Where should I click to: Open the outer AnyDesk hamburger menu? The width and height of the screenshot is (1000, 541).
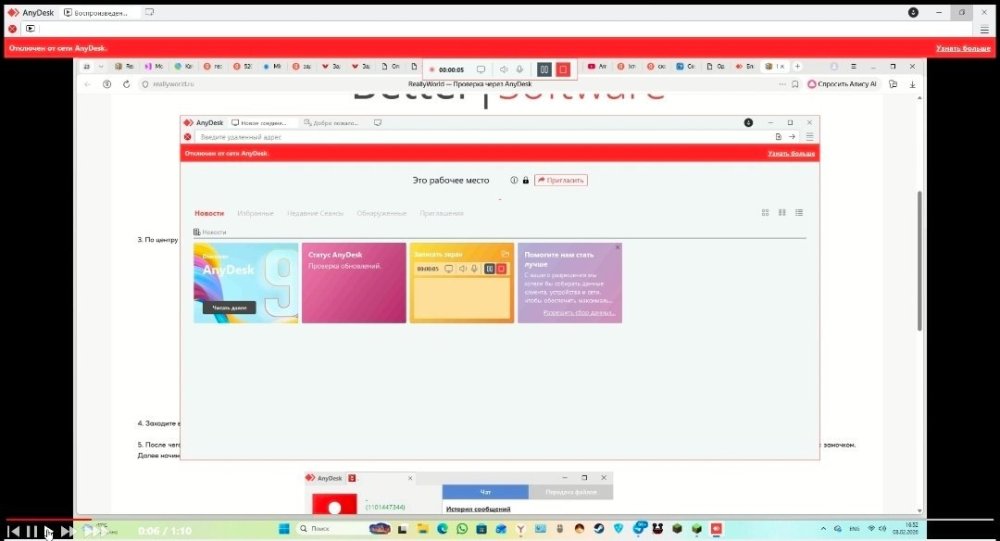(984, 29)
